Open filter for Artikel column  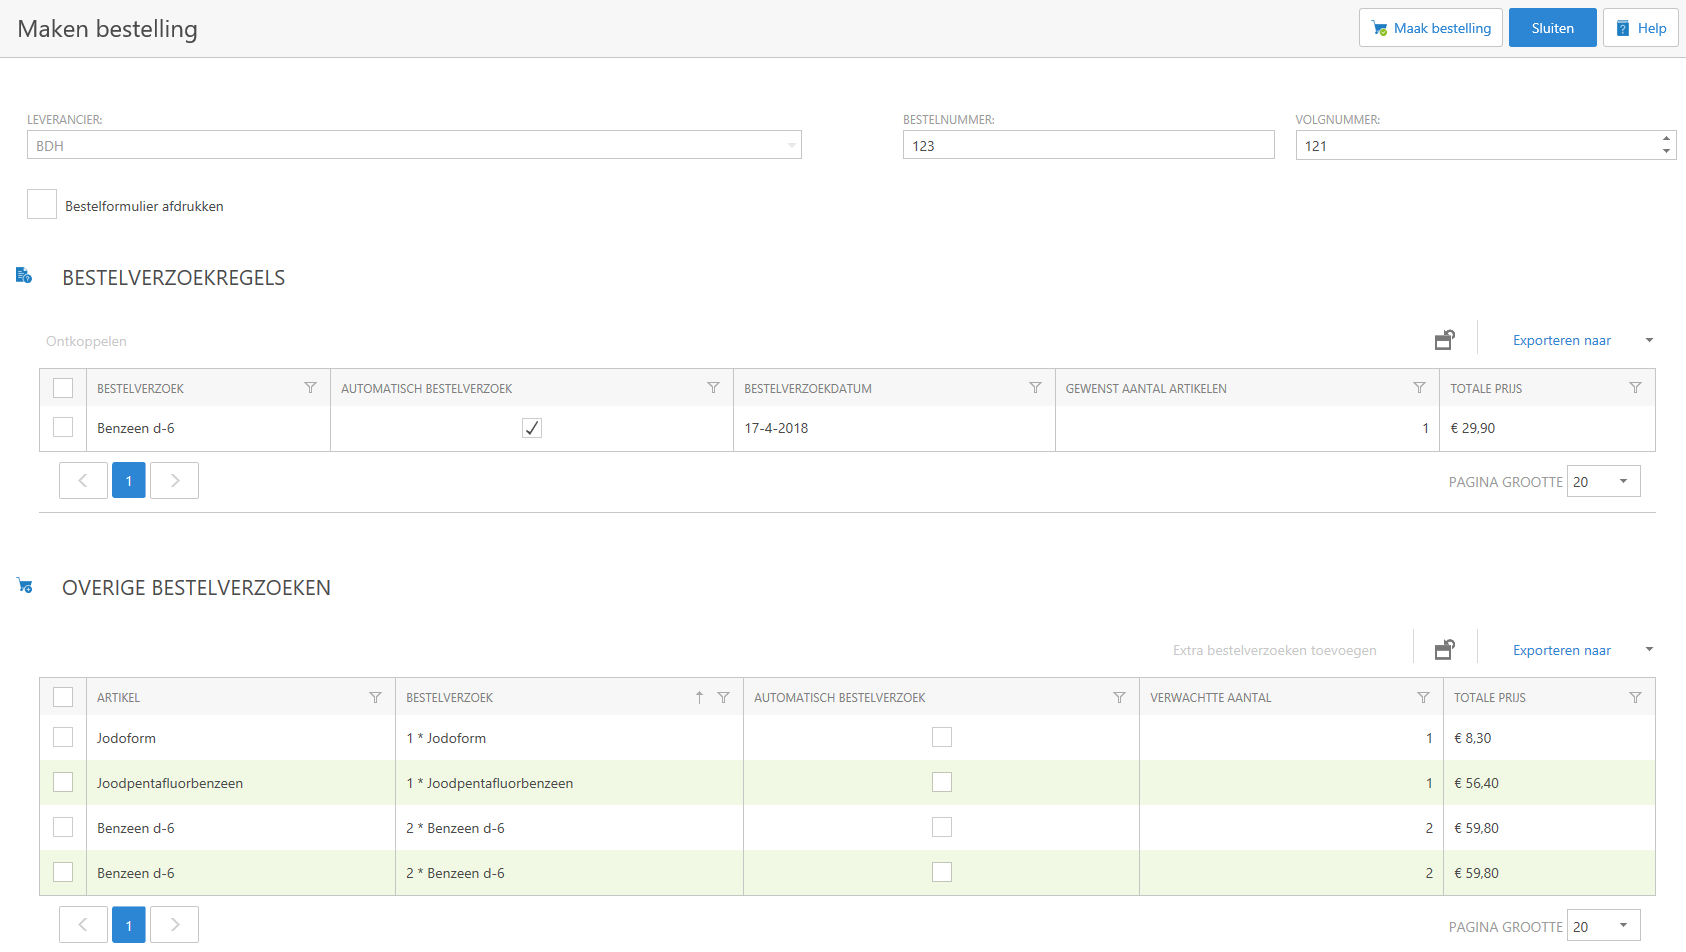pyautogui.click(x=375, y=697)
